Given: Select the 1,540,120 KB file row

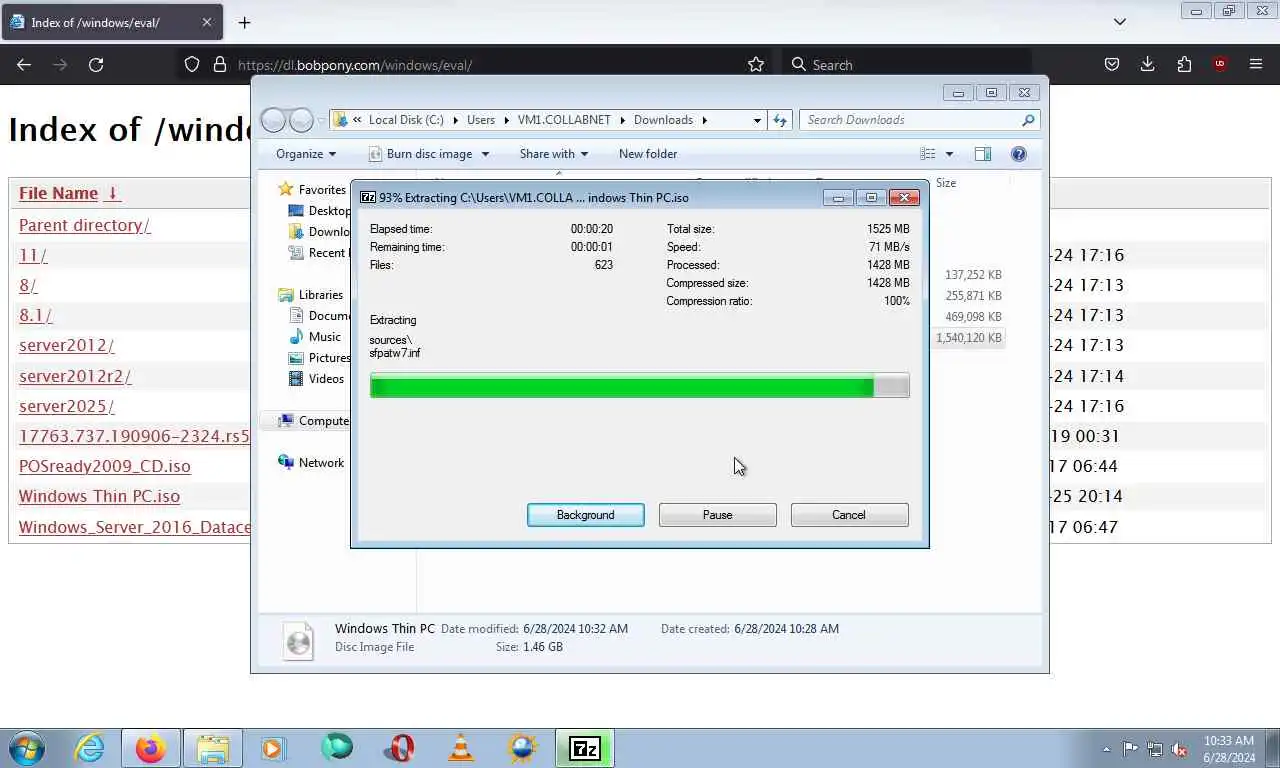Looking at the screenshot, I should click(x=968, y=338).
